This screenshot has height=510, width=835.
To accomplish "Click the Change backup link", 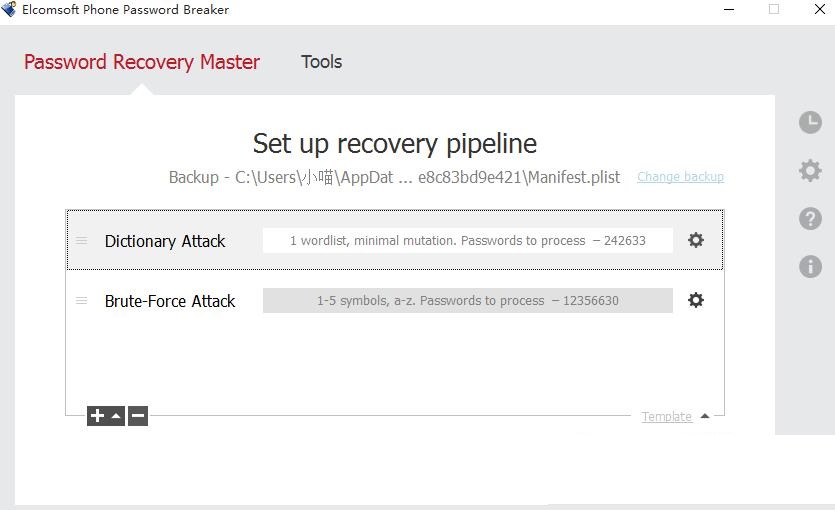I will tap(680, 177).
